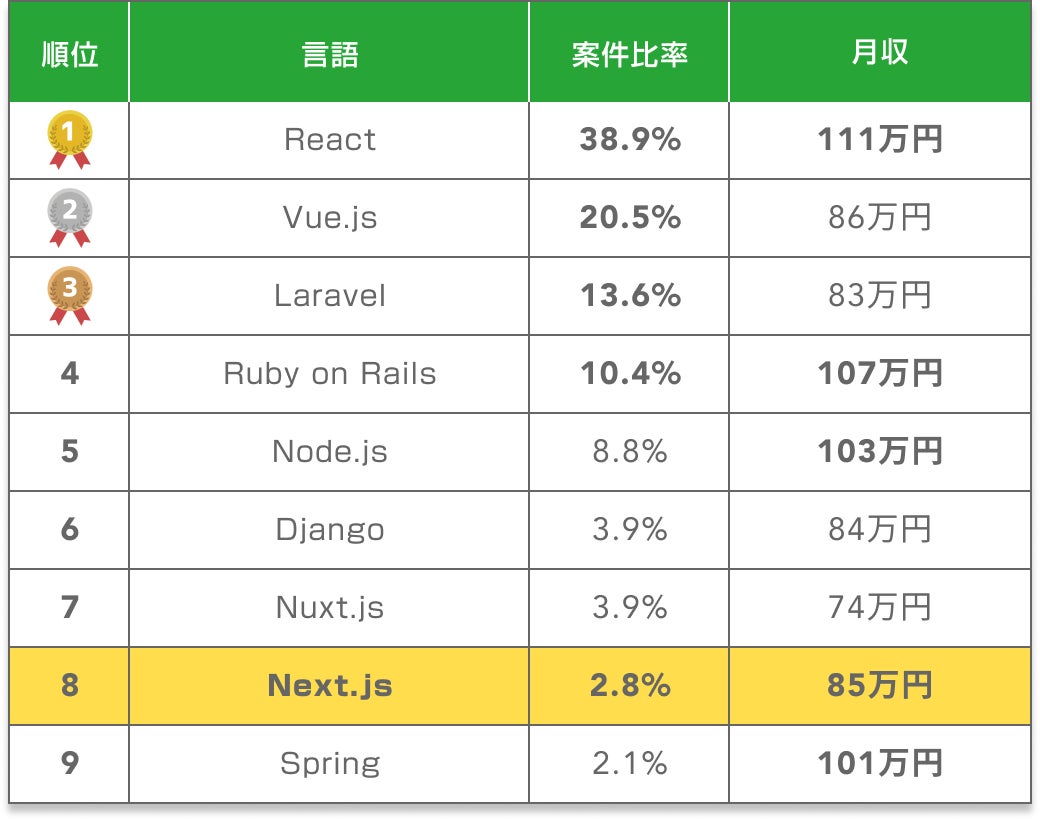Click the 案件比率 column header

pyautogui.click(x=630, y=54)
